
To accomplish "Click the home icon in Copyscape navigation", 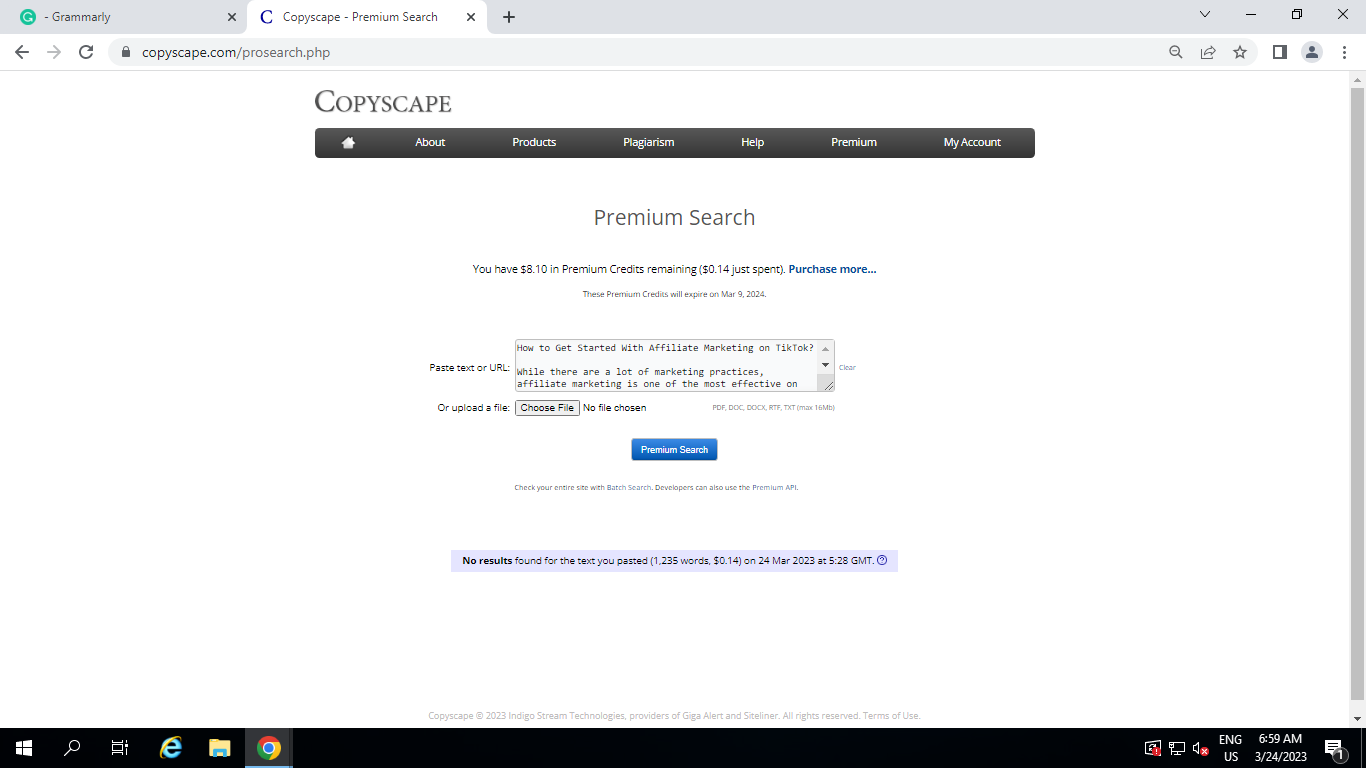I will (x=348, y=142).
